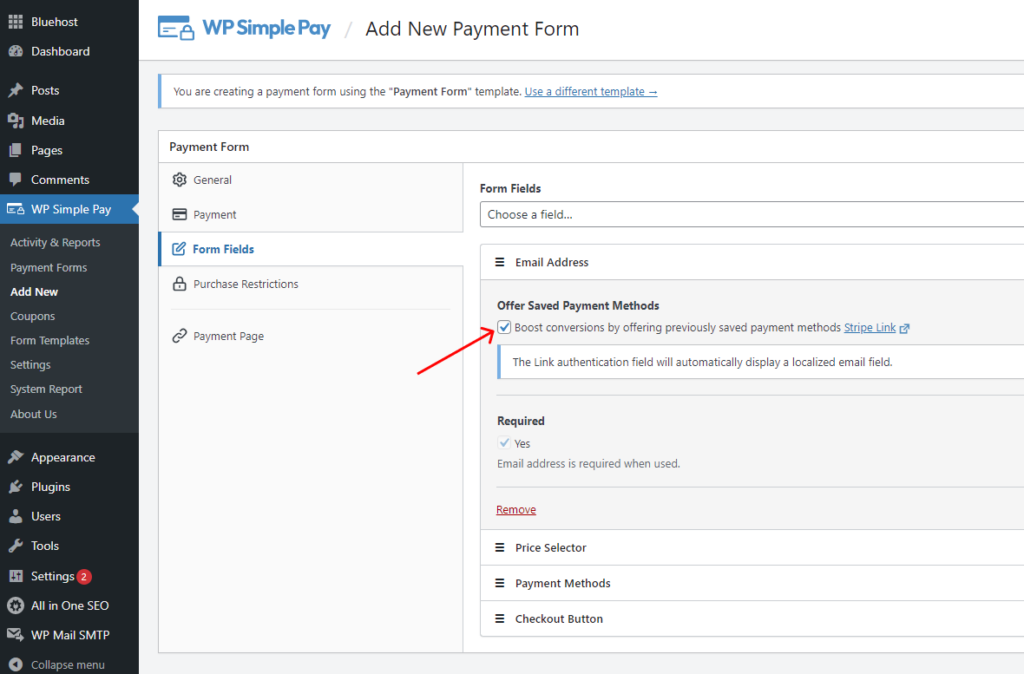Click the Dashboard icon in sidebar
The width and height of the screenshot is (1024, 674).
coord(15,51)
